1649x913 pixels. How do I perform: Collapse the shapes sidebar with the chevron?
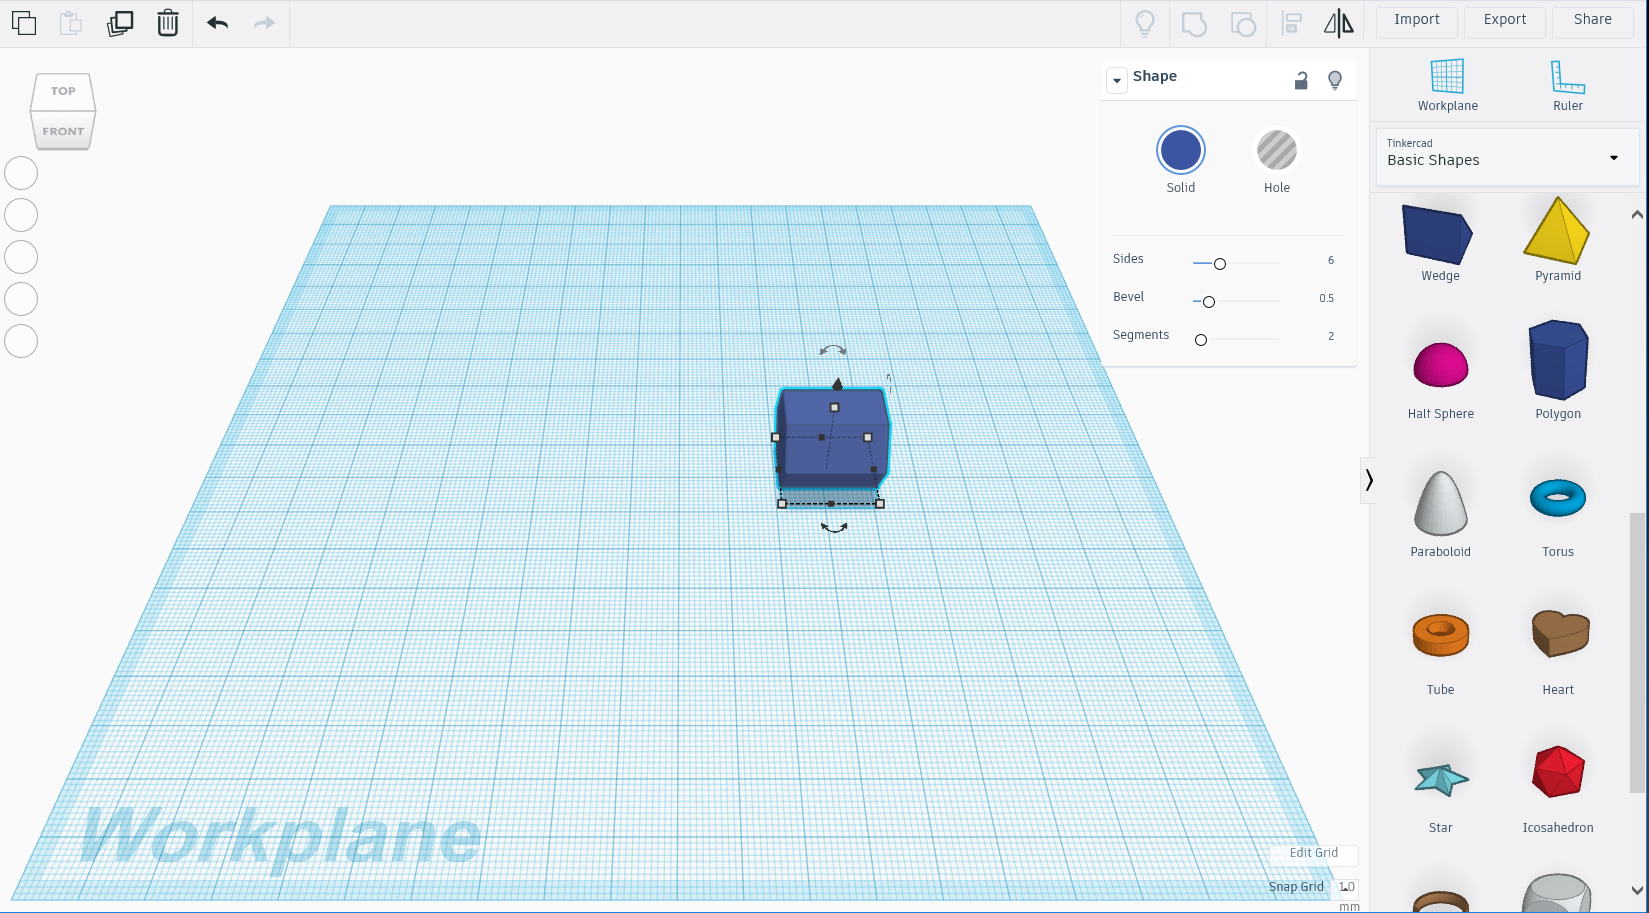pyautogui.click(x=1368, y=481)
